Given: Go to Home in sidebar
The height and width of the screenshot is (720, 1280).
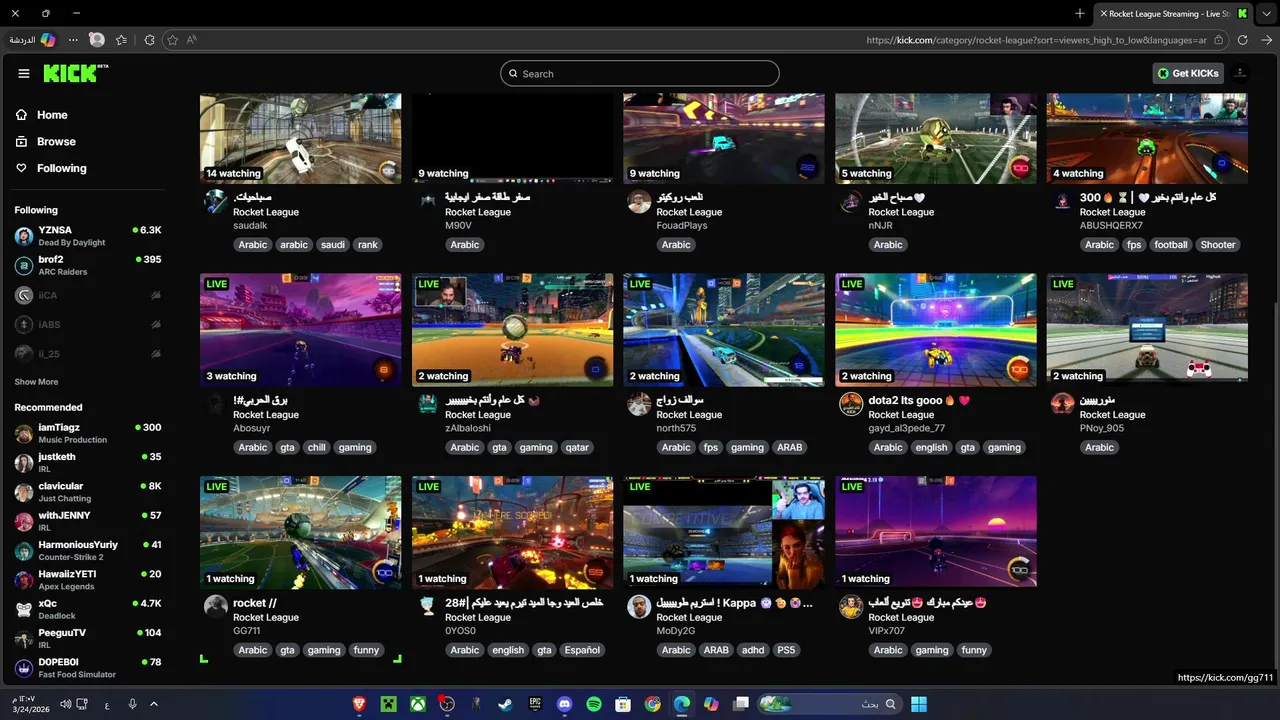Looking at the screenshot, I should tap(52, 115).
